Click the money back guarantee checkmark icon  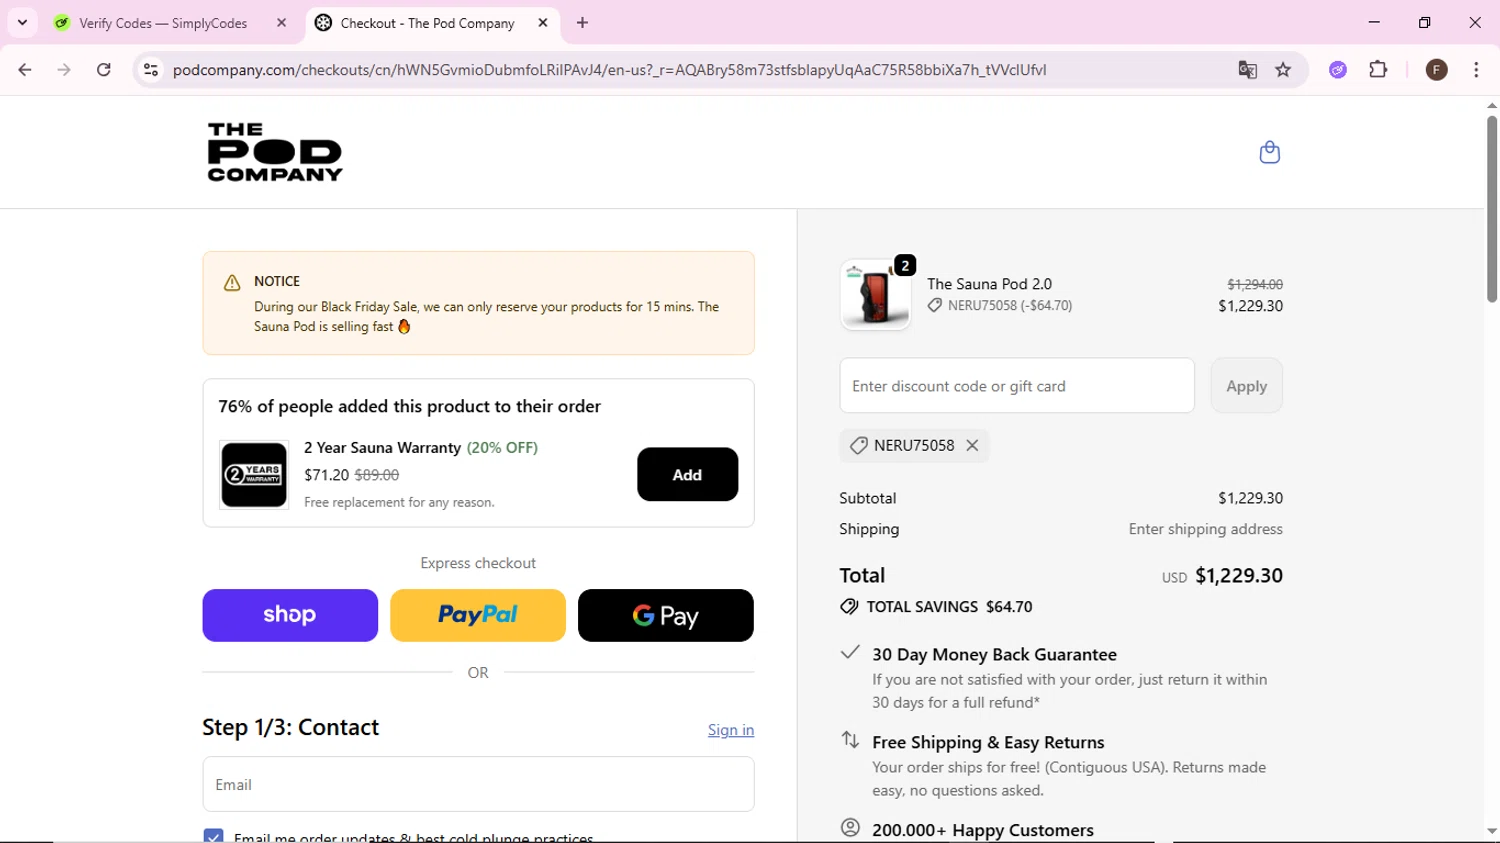pos(850,652)
